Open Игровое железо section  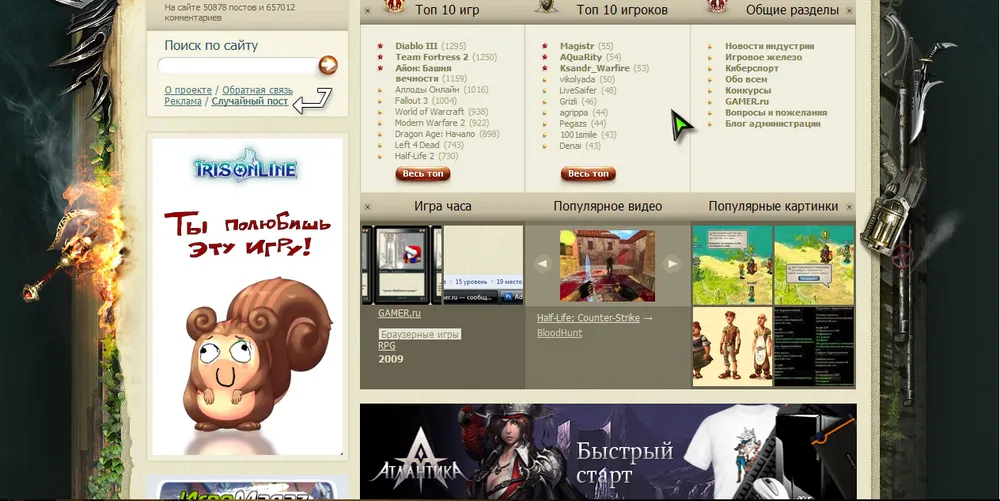coord(763,57)
